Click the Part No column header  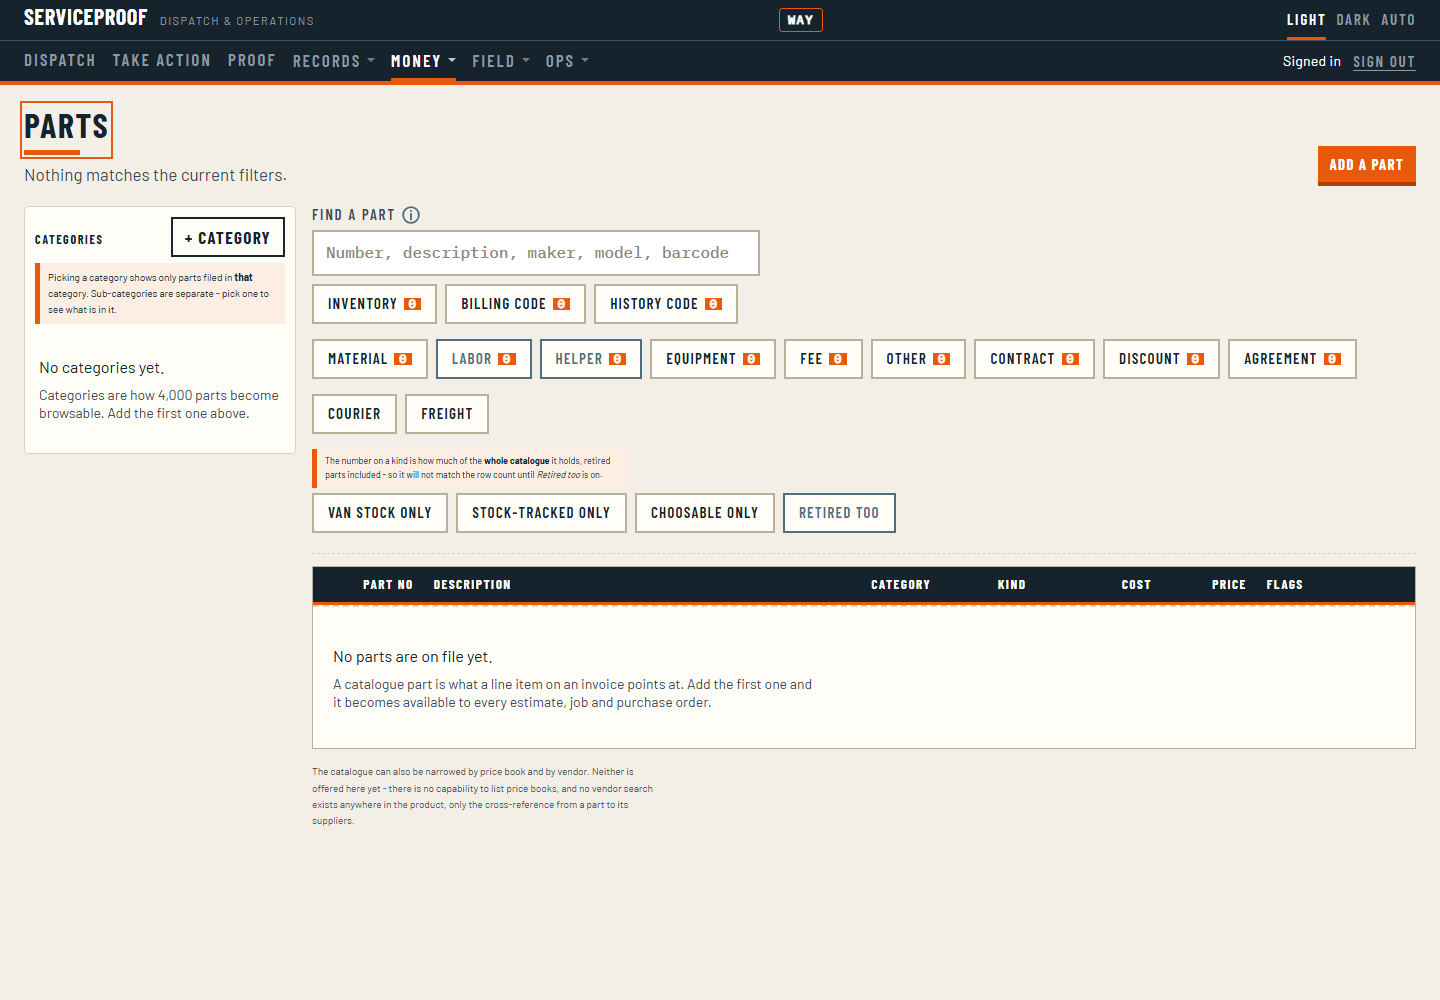[388, 585]
